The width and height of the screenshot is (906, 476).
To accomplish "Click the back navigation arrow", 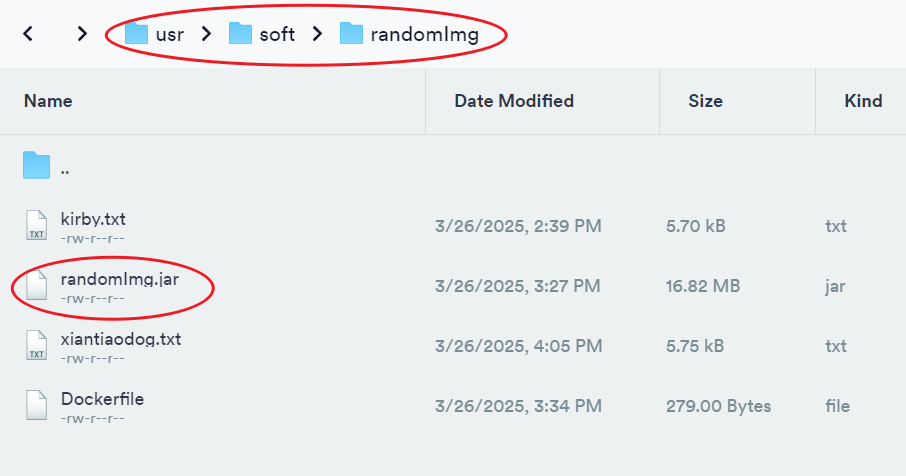I will point(28,34).
